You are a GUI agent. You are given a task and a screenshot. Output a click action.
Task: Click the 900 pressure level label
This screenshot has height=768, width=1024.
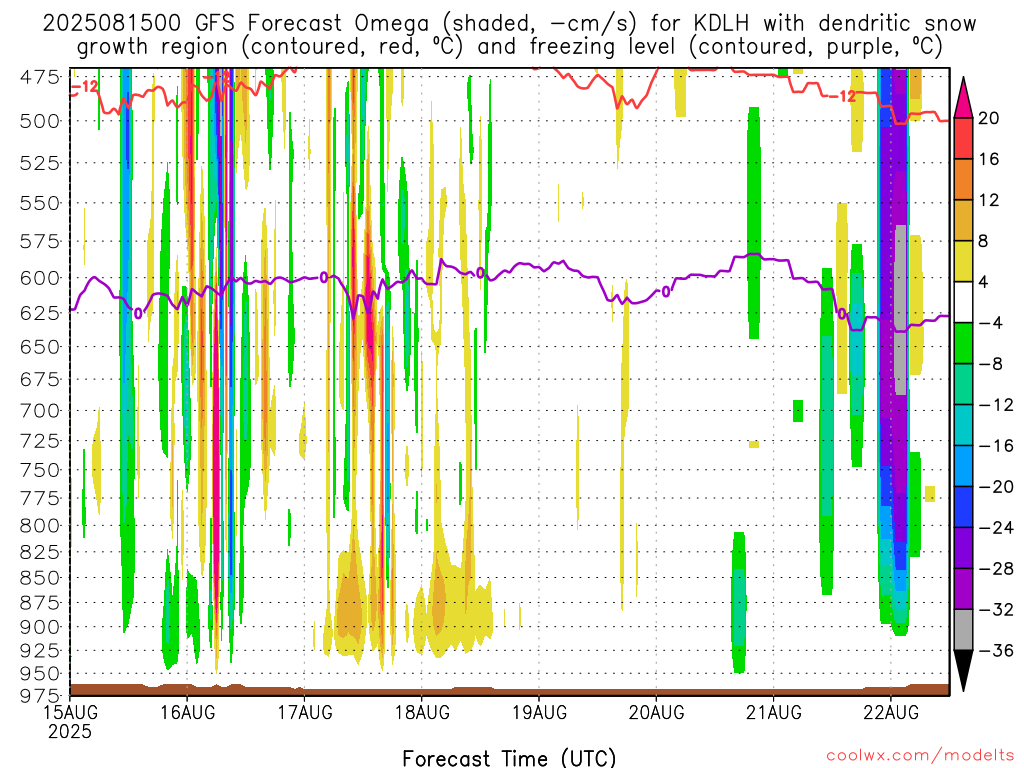pos(40,627)
